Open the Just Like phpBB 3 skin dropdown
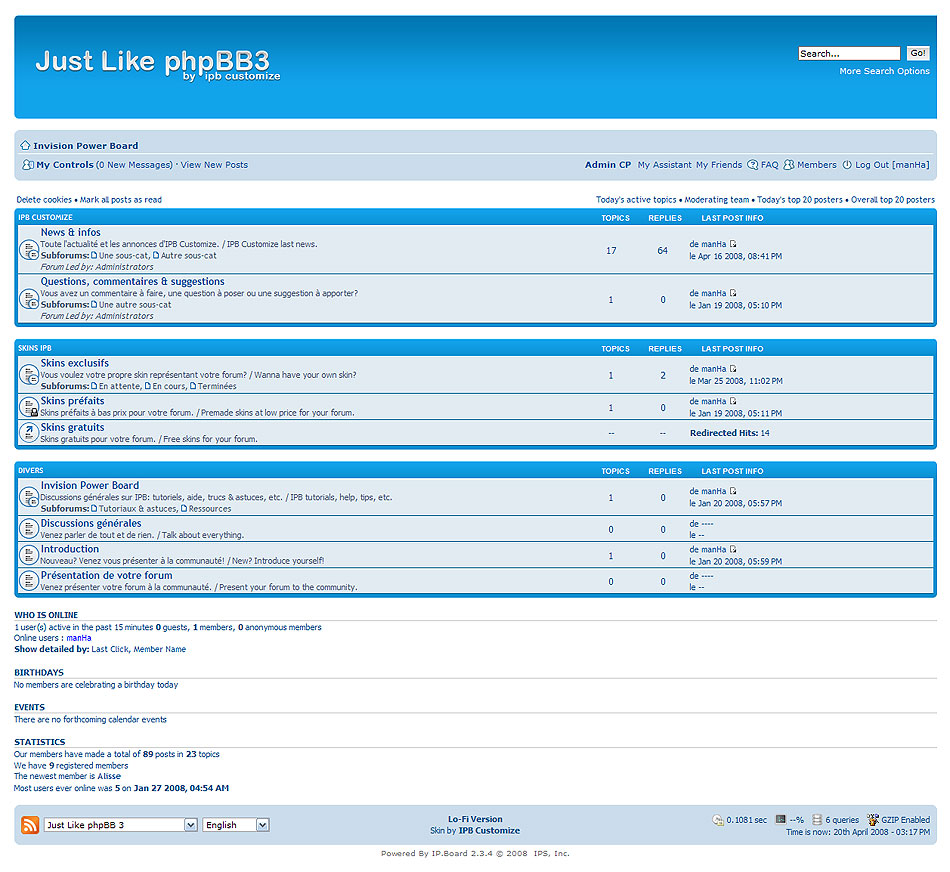 coord(121,825)
